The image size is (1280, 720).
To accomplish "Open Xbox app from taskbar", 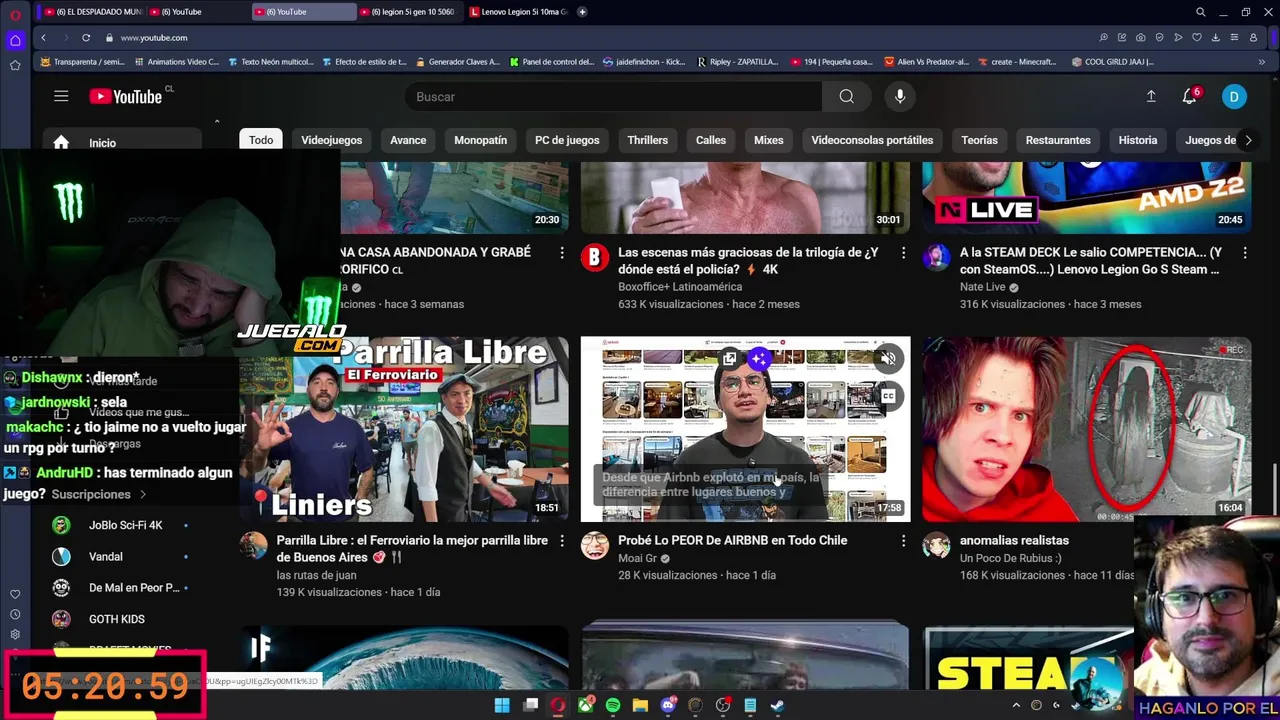I will (586, 705).
